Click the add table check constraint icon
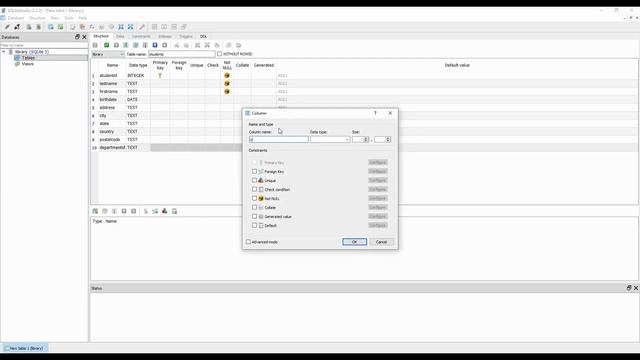 175,211
